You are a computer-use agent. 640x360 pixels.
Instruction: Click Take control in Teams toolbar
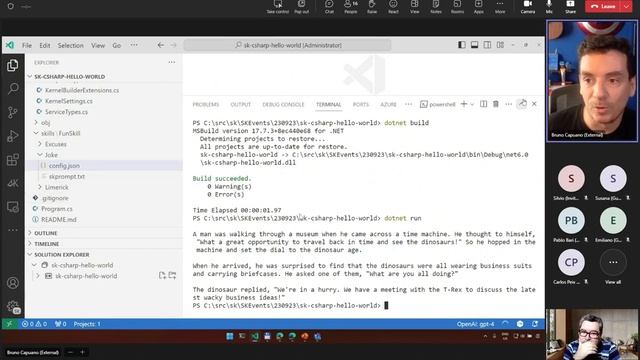click(x=278, y=7)
